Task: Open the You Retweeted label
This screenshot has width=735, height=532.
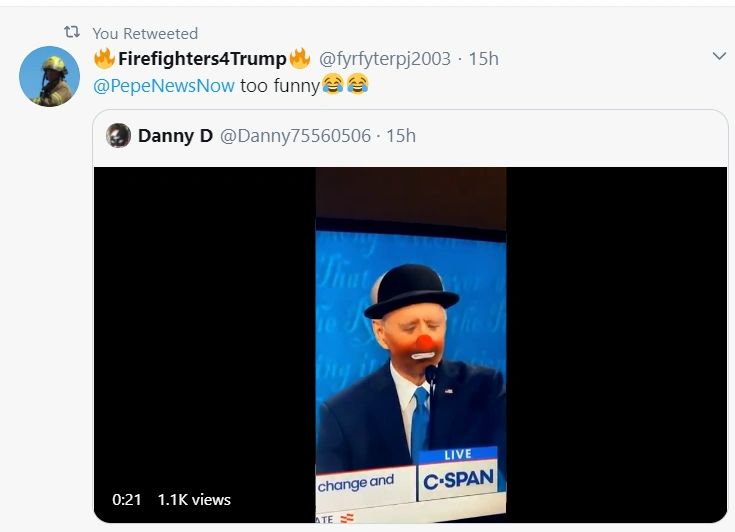Action: point(145,34)
